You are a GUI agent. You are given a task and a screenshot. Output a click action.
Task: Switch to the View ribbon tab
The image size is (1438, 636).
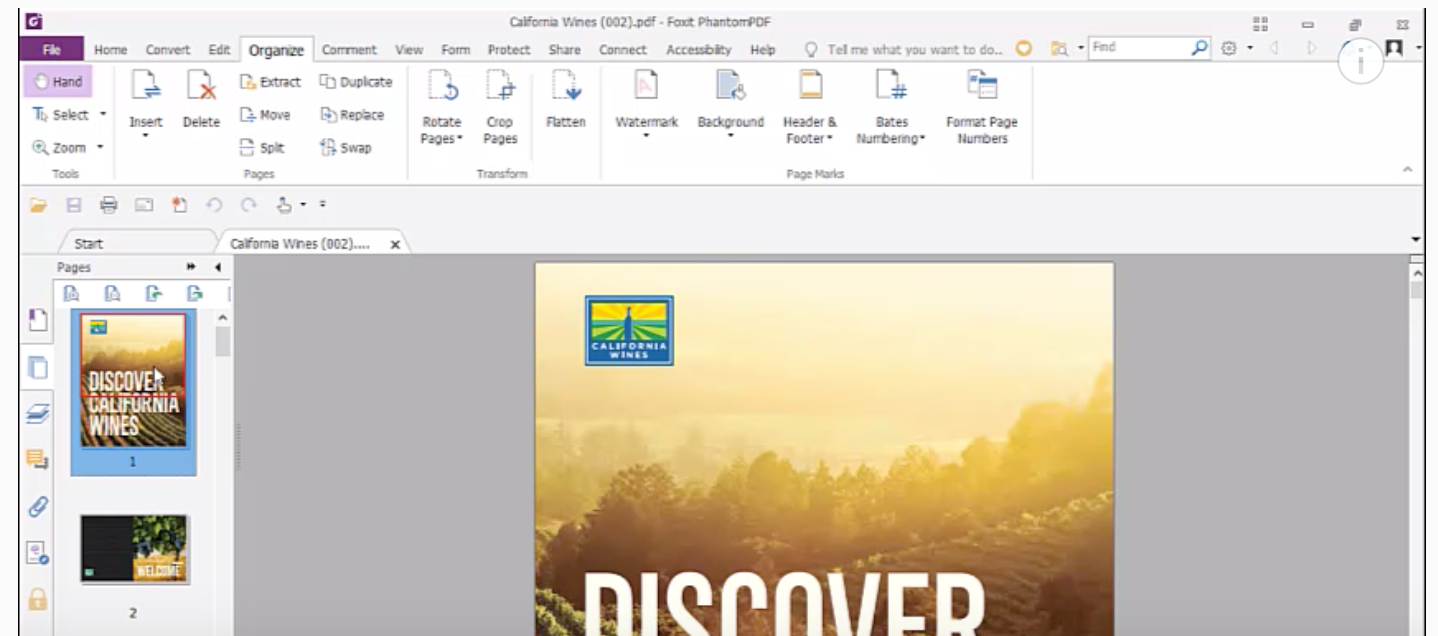409,50
